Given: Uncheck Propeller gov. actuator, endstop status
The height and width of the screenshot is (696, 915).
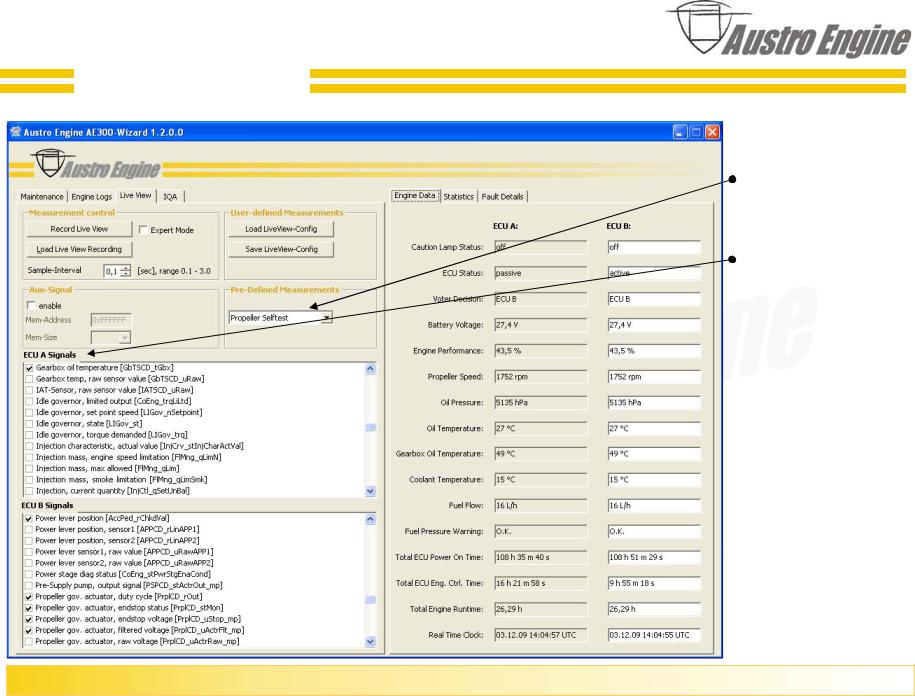Looking at the screenshot, I should tap(29, 608).
